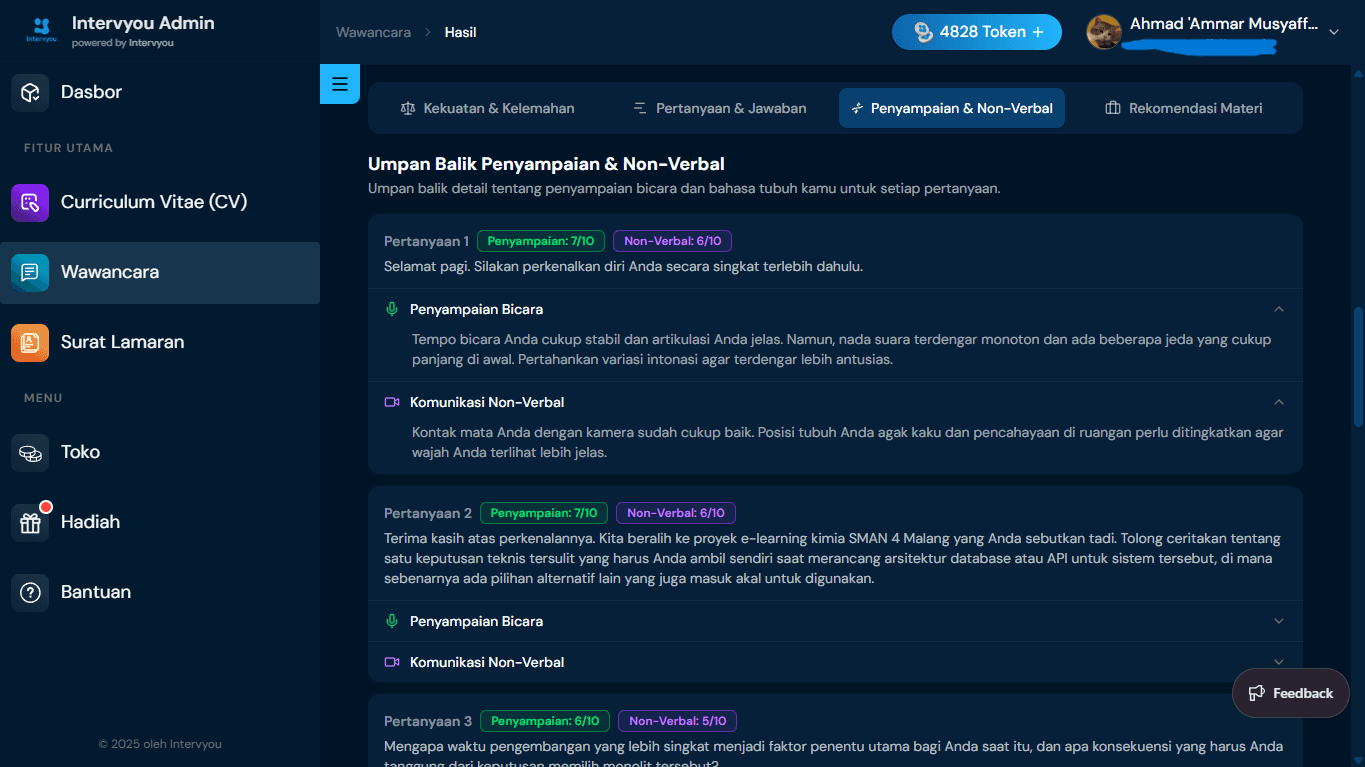This screenshot has width=1365, height=767.
Task: Switch to Kekuatan & Kelemahan tab
Action: [x=488, y=108]
